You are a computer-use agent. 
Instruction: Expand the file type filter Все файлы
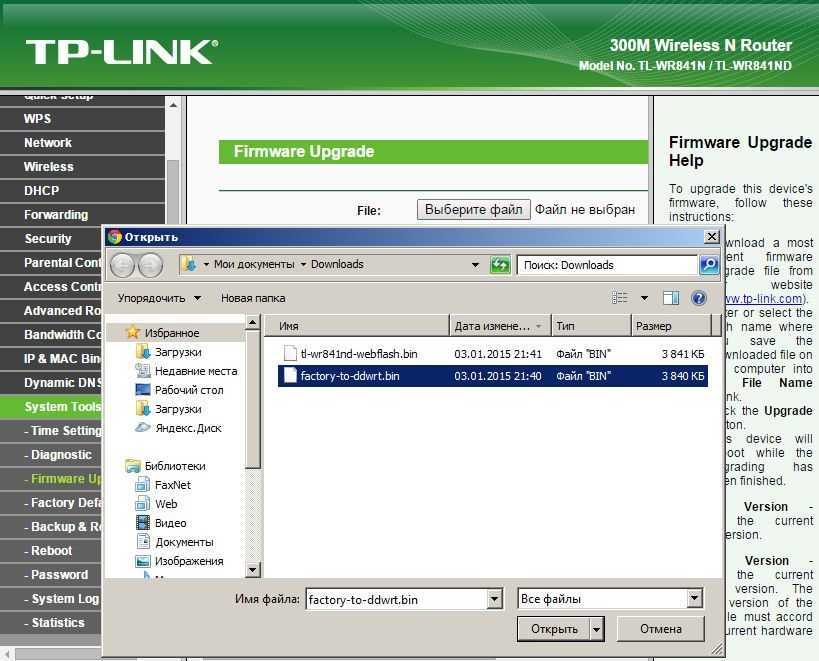695,599
